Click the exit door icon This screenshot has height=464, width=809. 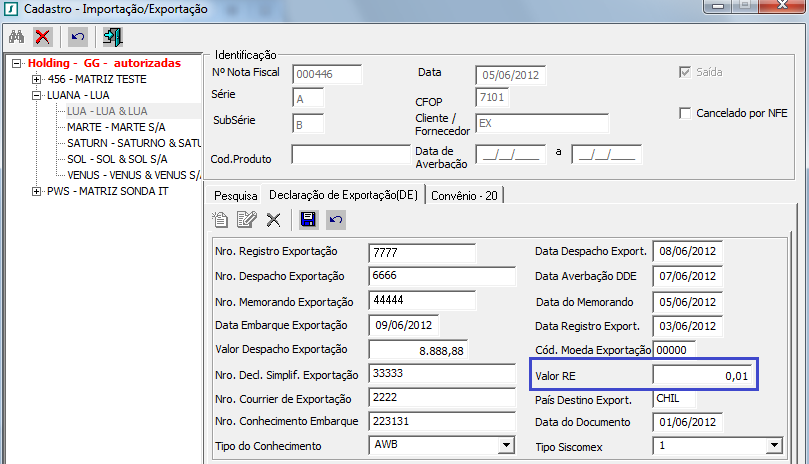tap(112, 37)
